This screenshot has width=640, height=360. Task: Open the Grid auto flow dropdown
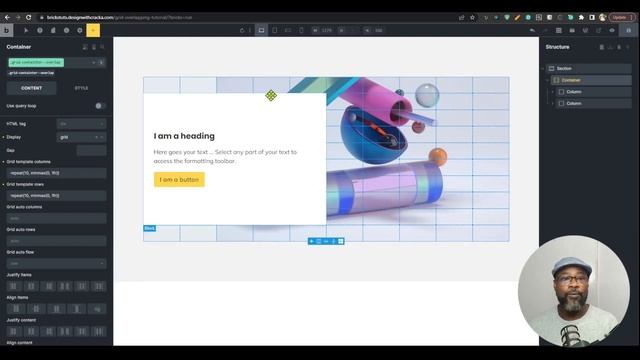click(x=56, y=264)
